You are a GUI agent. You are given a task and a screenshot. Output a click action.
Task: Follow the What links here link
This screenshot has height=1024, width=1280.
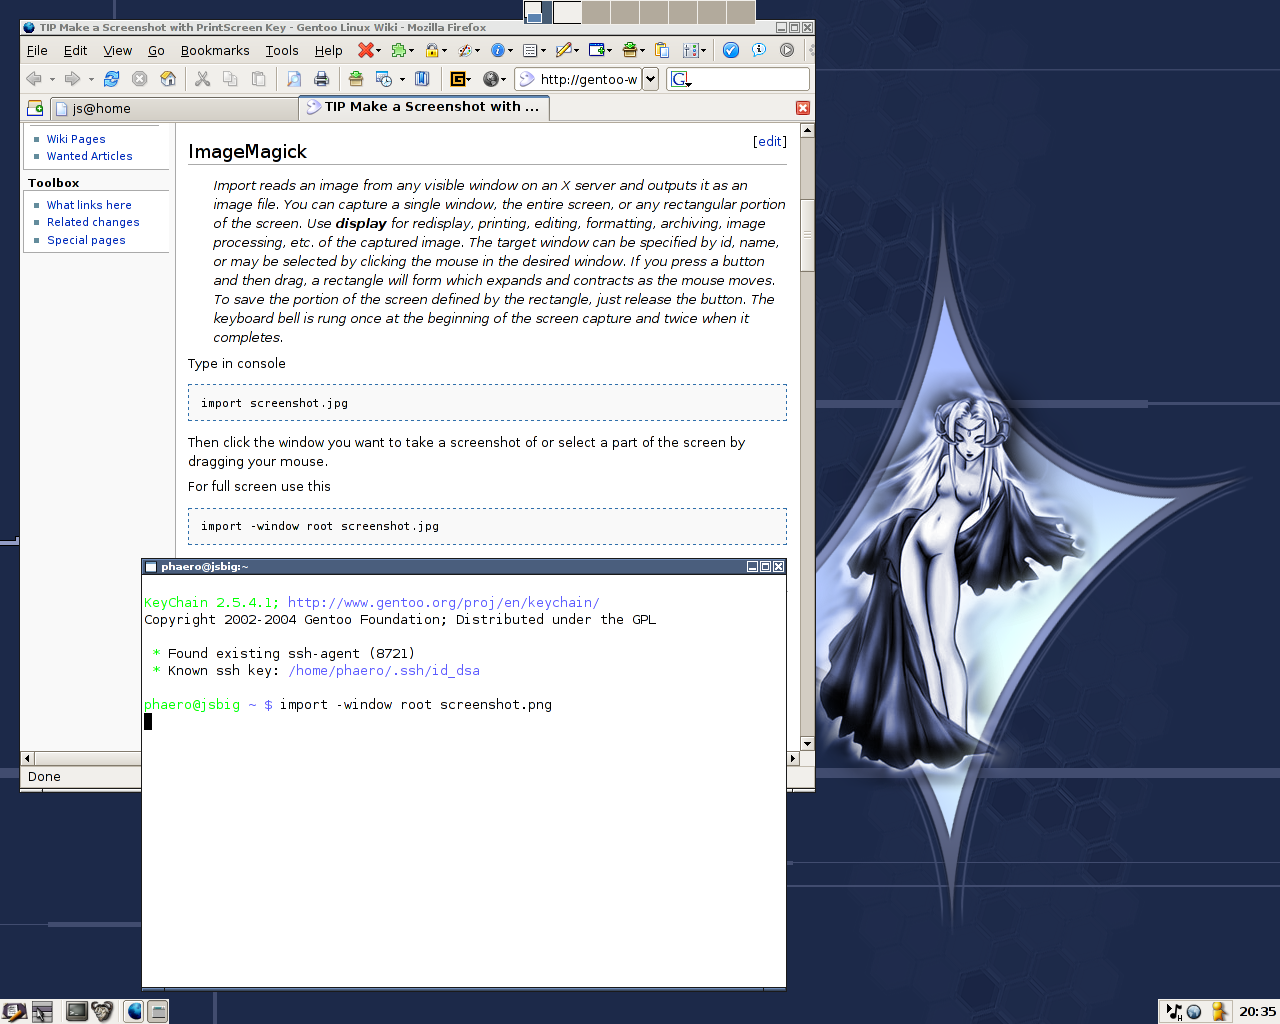click(x=89, y=205)
